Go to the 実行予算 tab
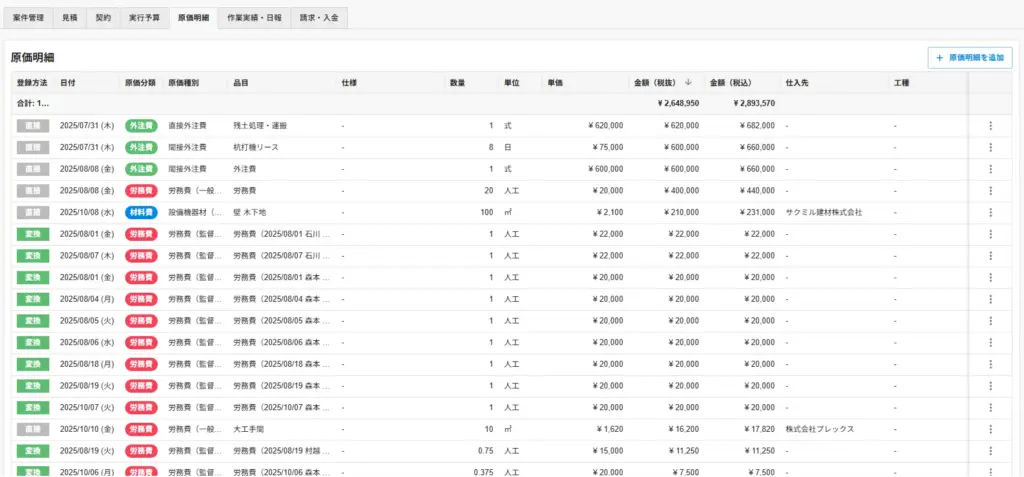Screen dimensions: 1024x477 click(x=144, y=18)
